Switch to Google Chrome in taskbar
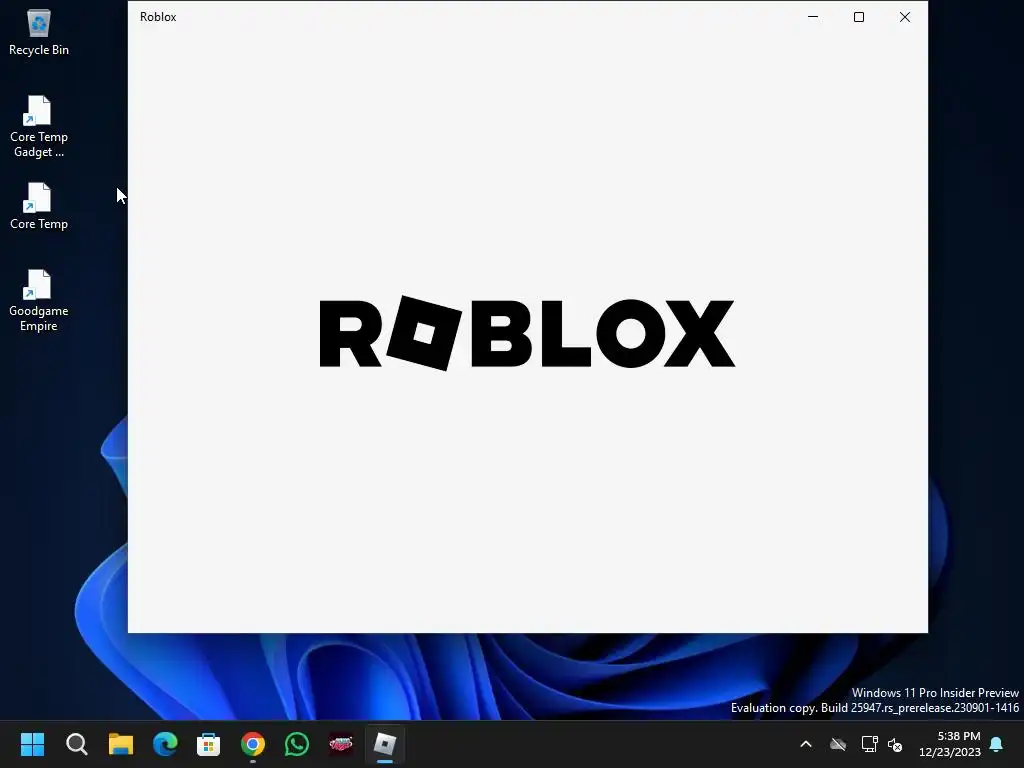Image resolution: width=1024 pixels, height=768 pixels. (253, 744)
